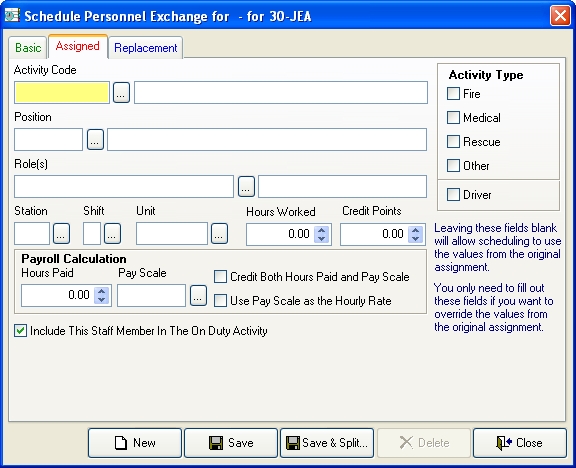
Task: Create a new entry with New button
Action: pyautogui.click(x=135, y=443)
